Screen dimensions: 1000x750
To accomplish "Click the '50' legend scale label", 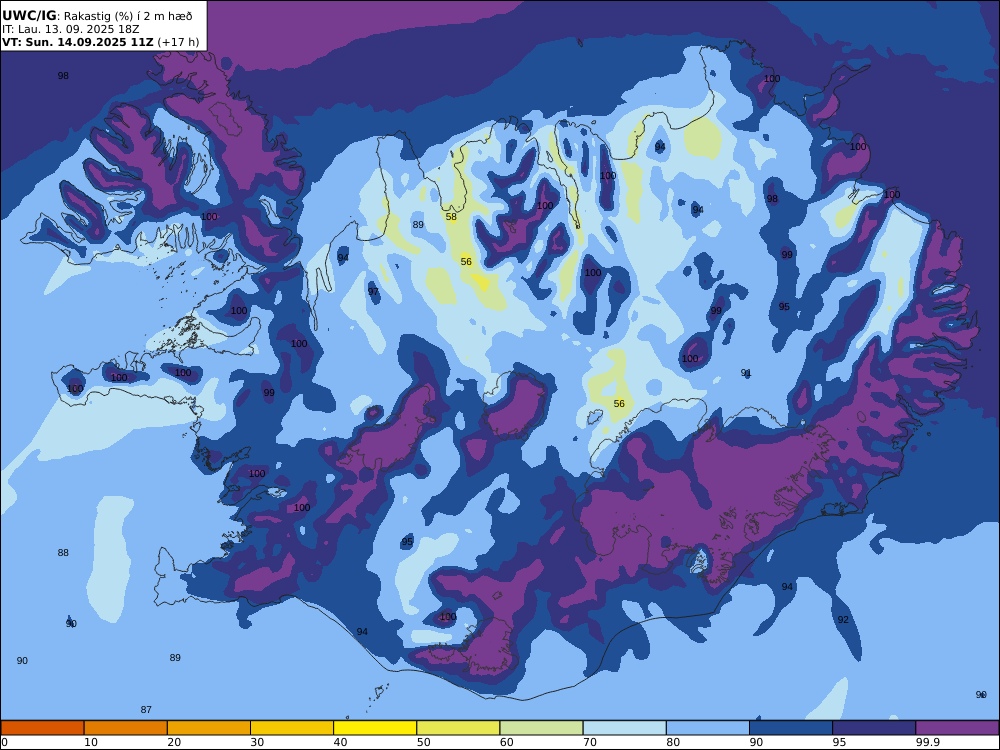I will [423, 742].
